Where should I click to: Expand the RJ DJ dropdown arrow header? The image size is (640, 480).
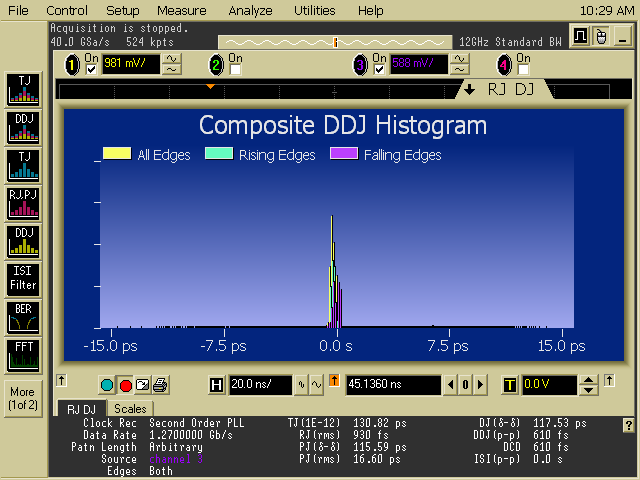tap(470, 90)
